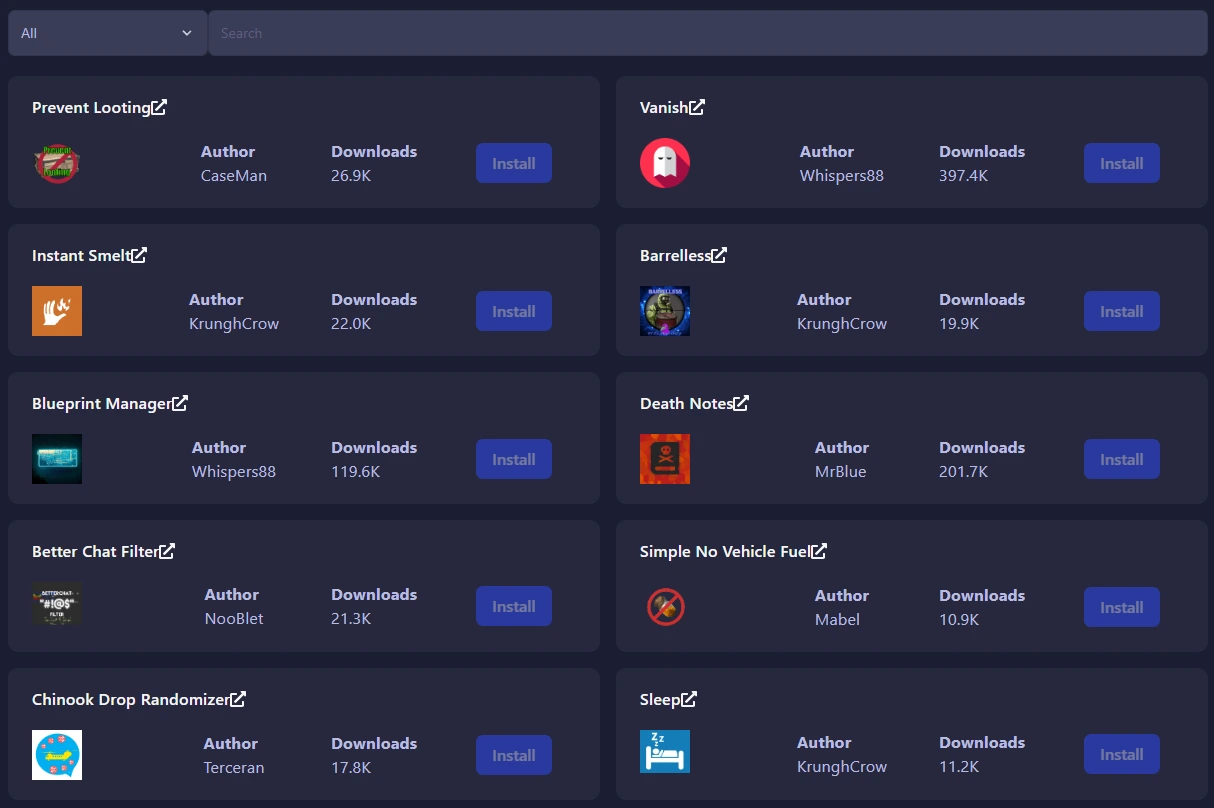The height and width of the screenshot is (808, 1214).
Task: Install the Death Notes plugin
Action: pyautogui.click(x=1121, y=459)
